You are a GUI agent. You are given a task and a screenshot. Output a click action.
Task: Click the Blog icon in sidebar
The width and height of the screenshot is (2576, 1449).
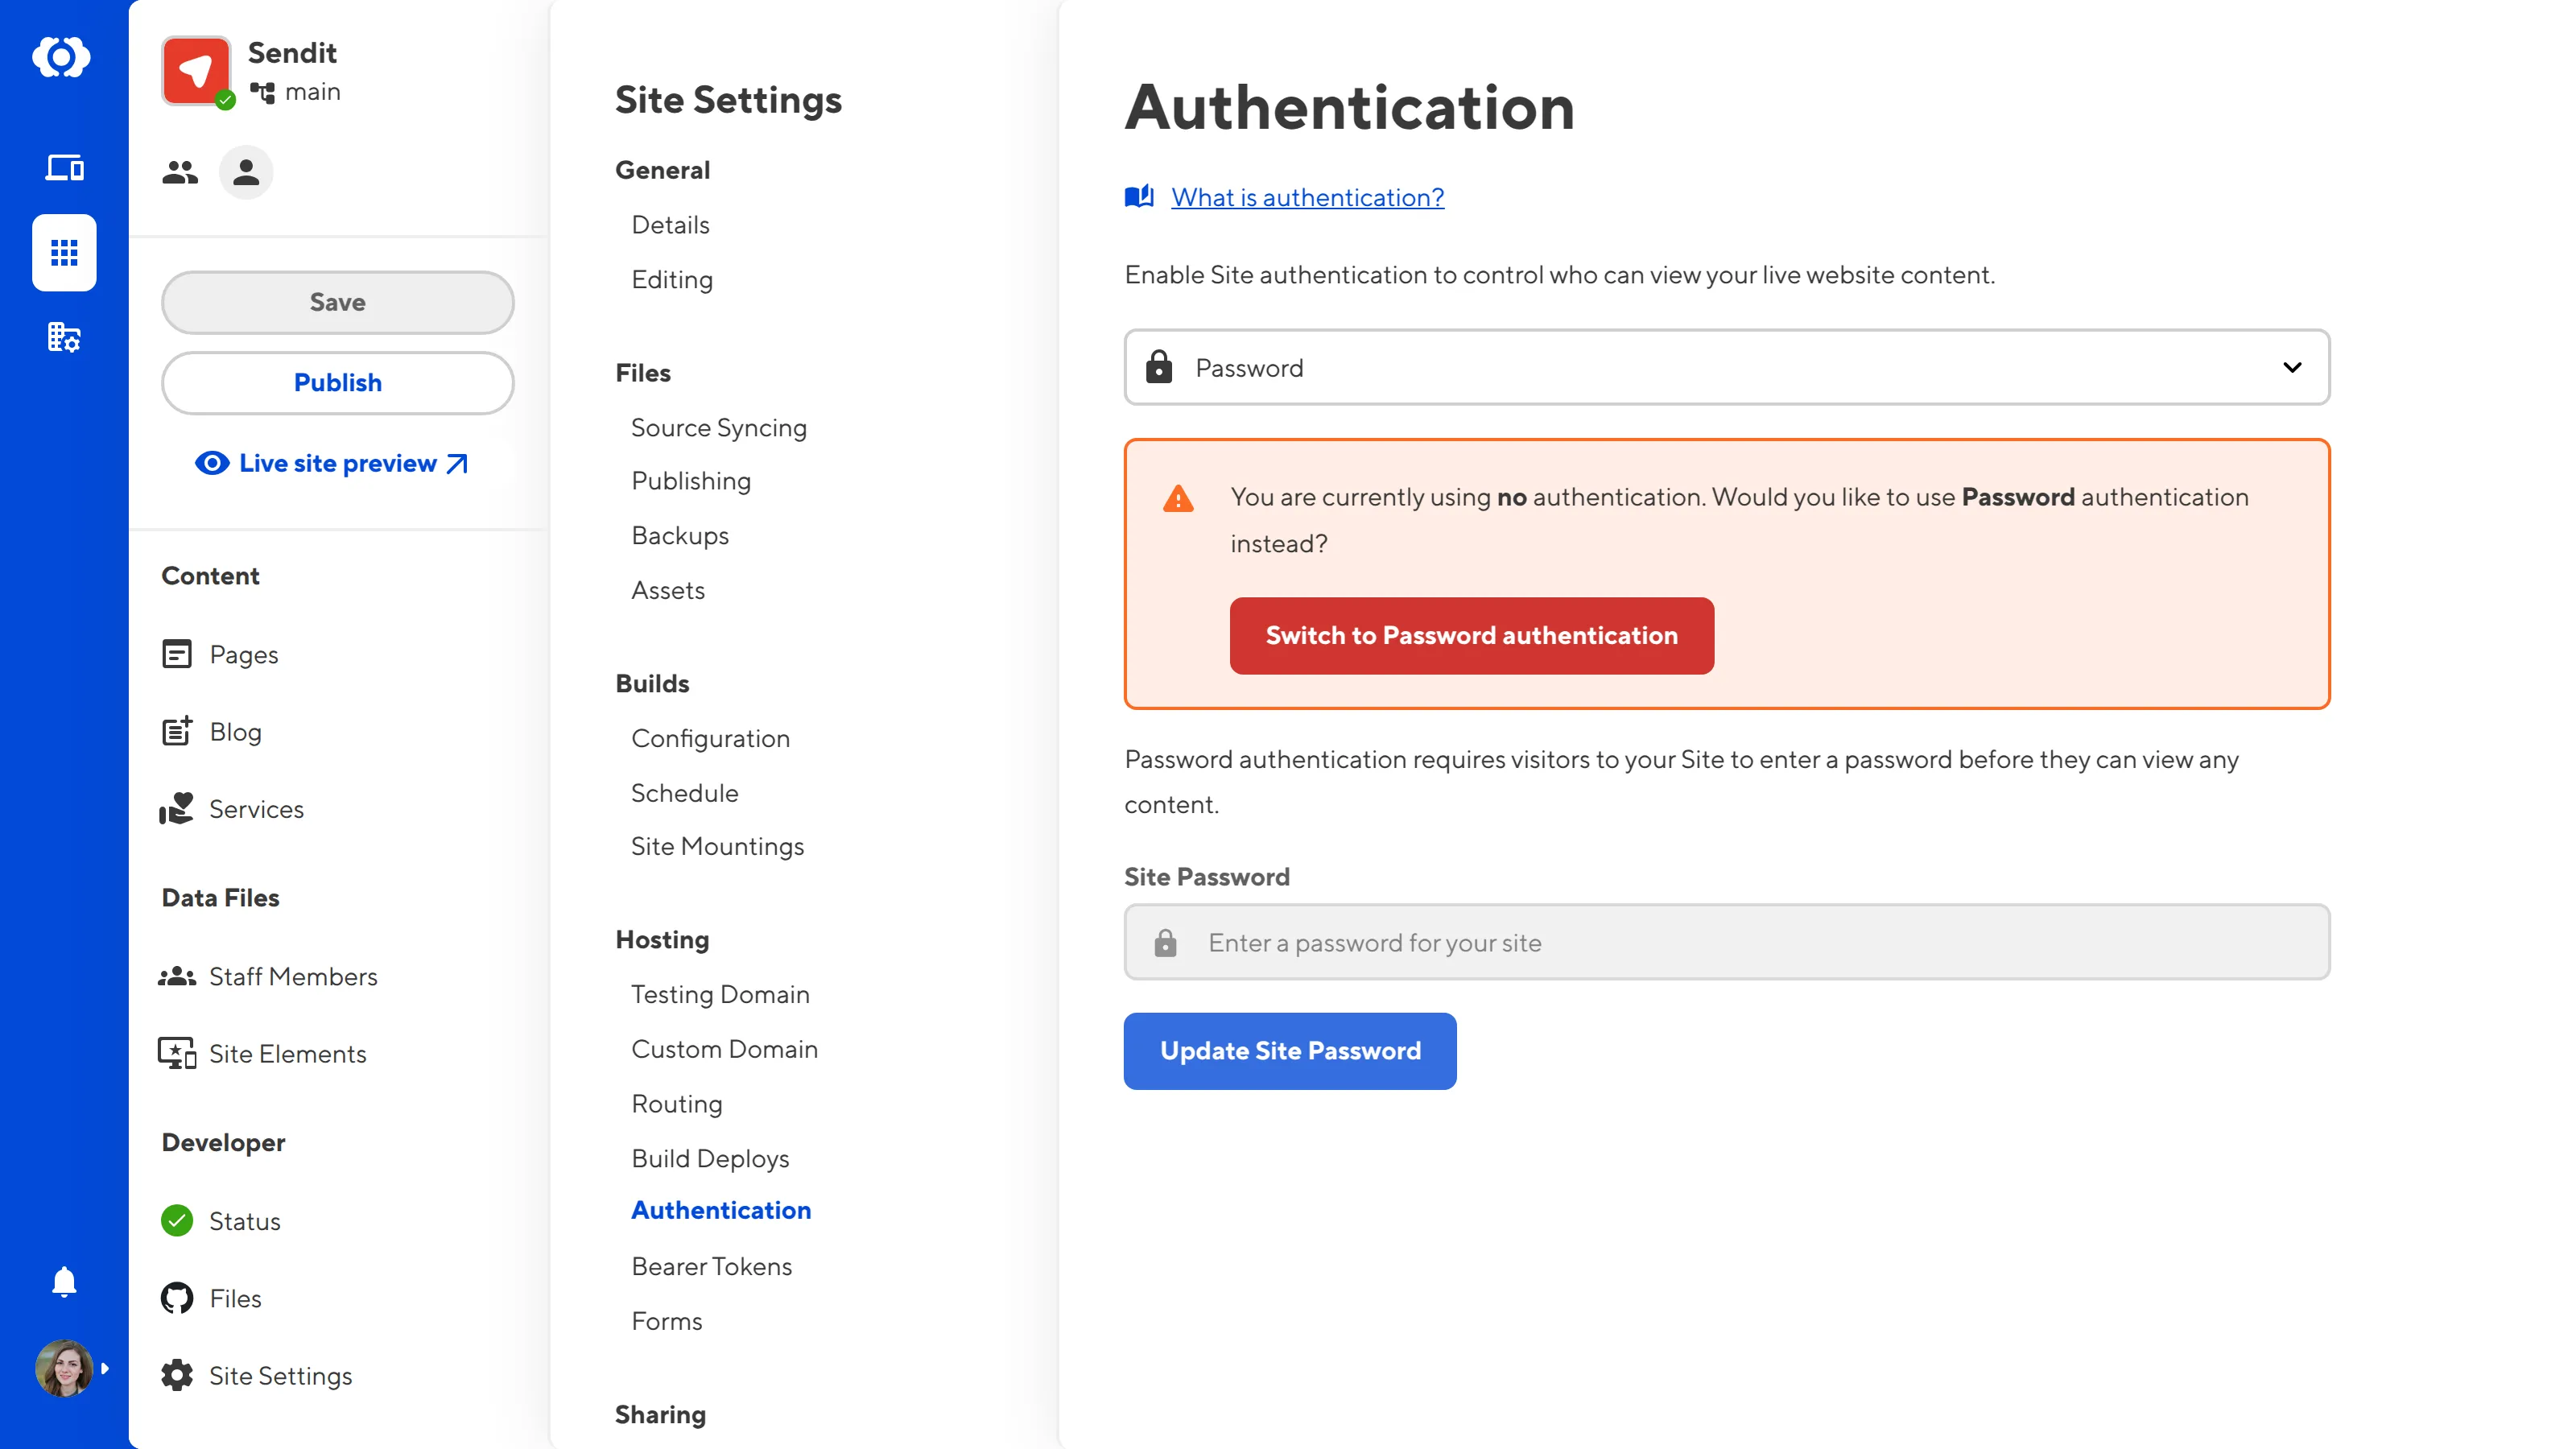tap(177, 731)
